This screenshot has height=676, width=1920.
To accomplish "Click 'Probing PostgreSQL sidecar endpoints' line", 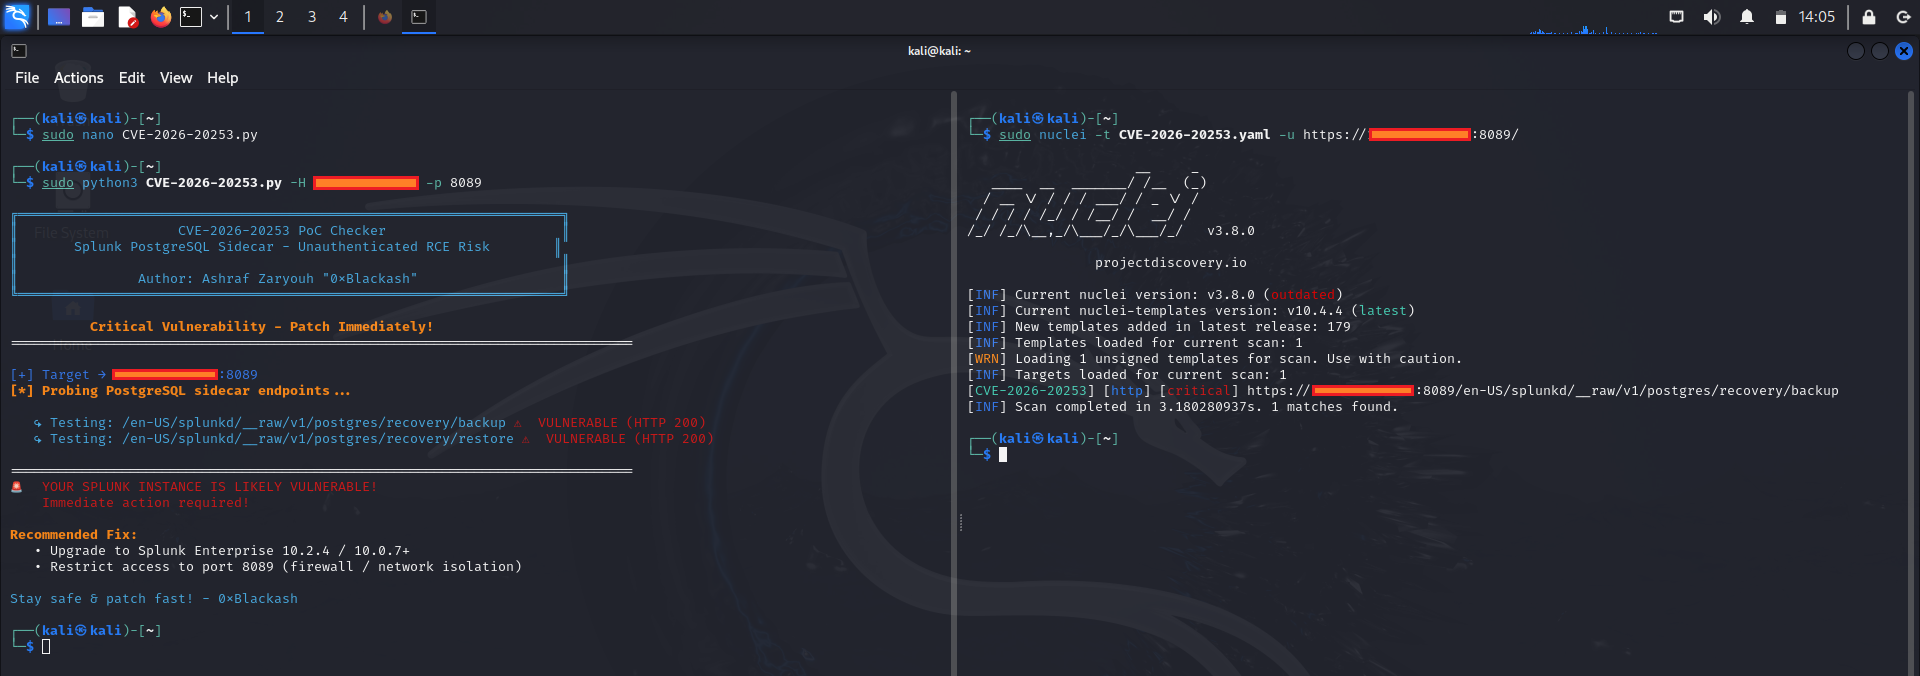I will tap(180, 391).
